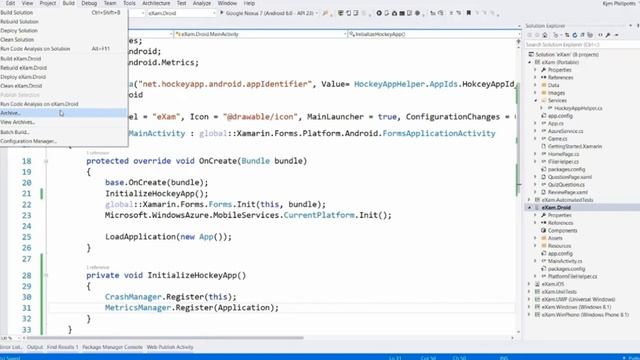
Task: Select Game.cs in Solution Explorer
Action: 557,139
